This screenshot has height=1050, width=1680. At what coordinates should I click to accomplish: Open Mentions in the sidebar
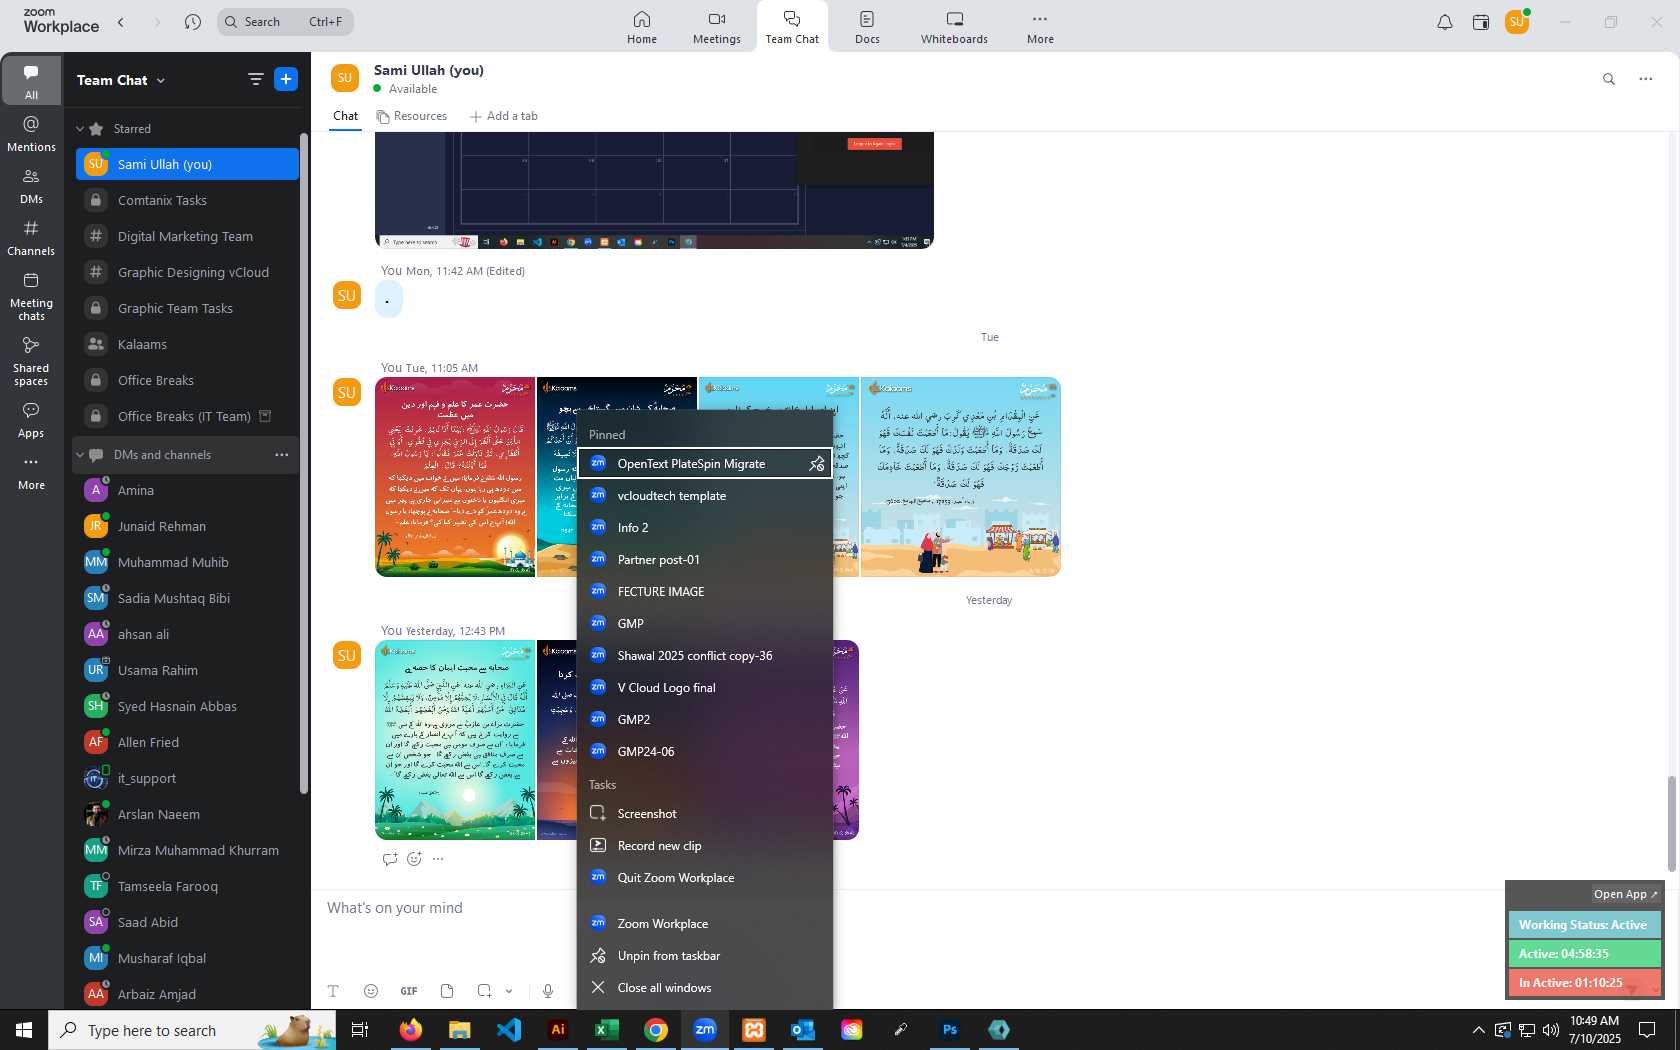[x=31, y=133]
